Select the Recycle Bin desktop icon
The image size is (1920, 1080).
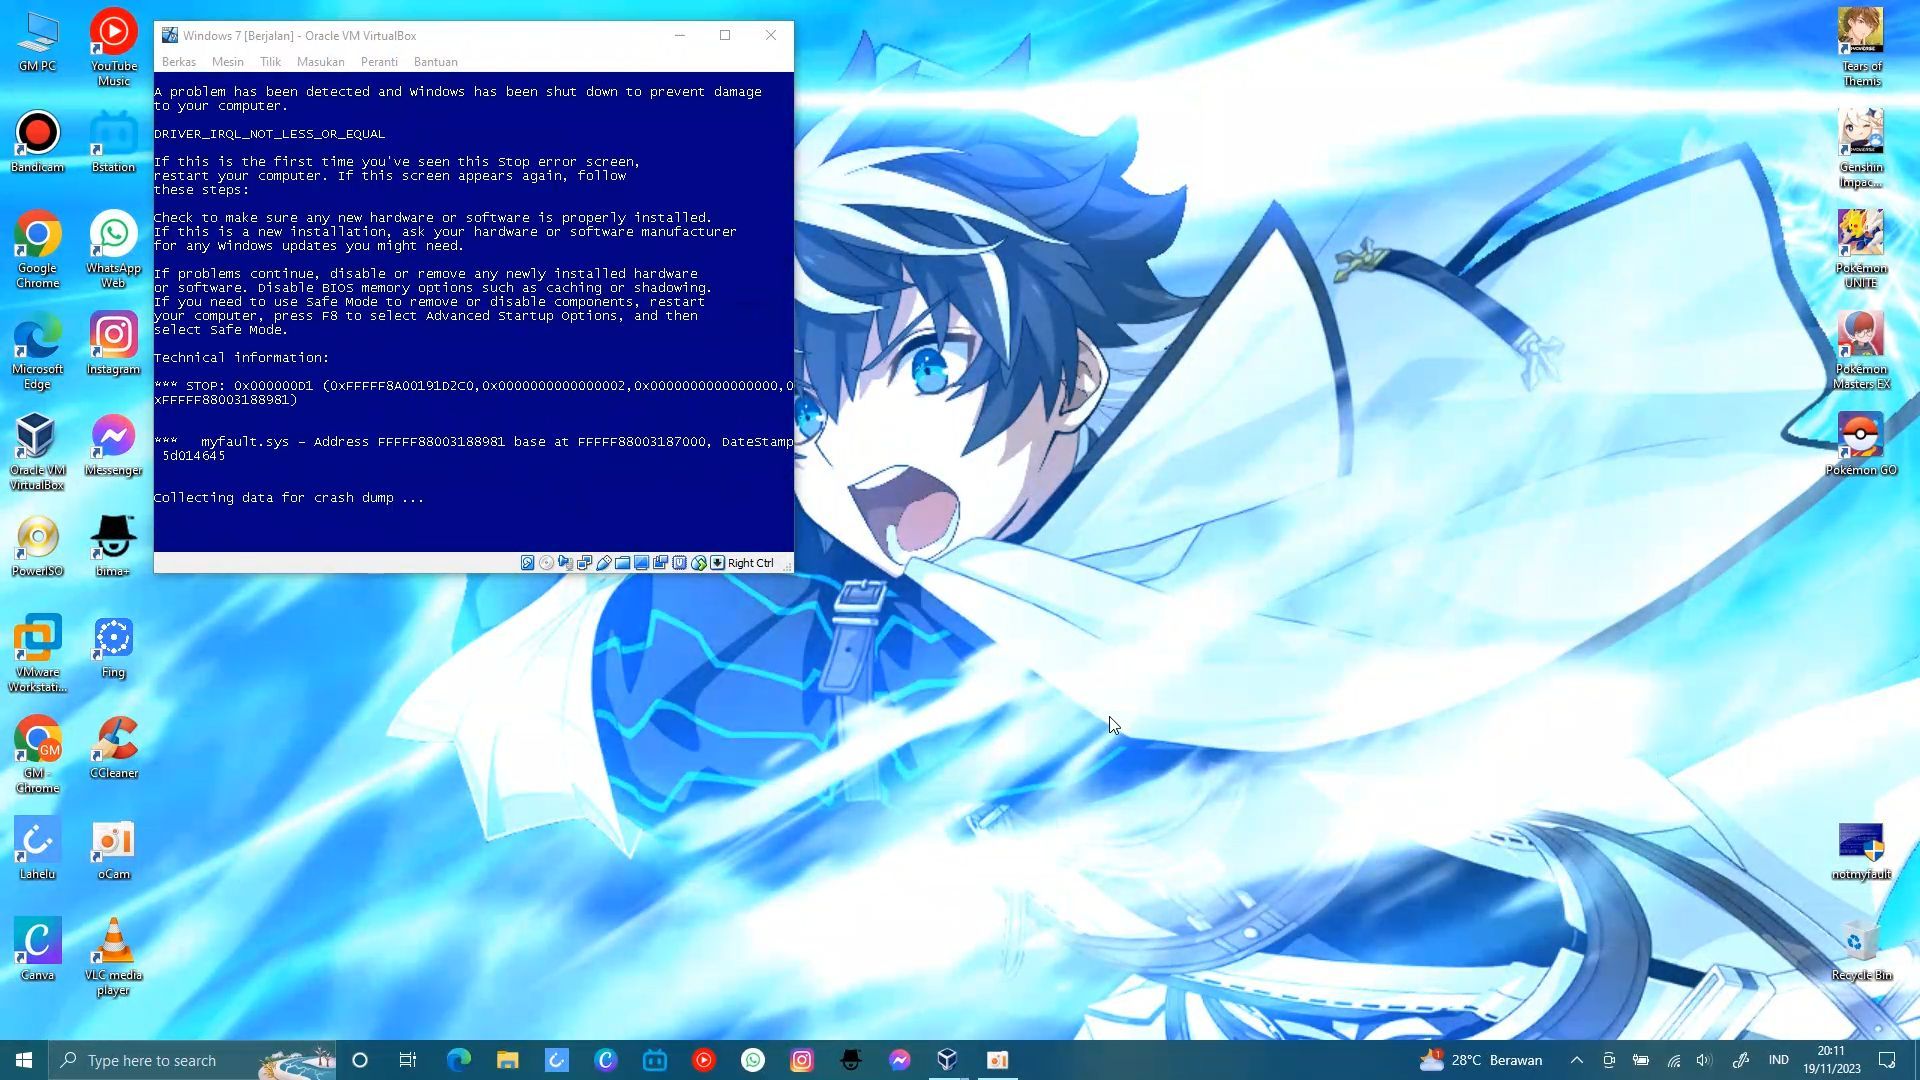(x=1861, y=952)
